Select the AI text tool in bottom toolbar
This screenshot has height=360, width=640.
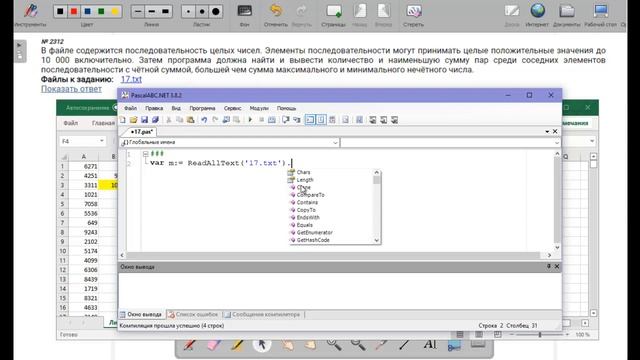430,345
